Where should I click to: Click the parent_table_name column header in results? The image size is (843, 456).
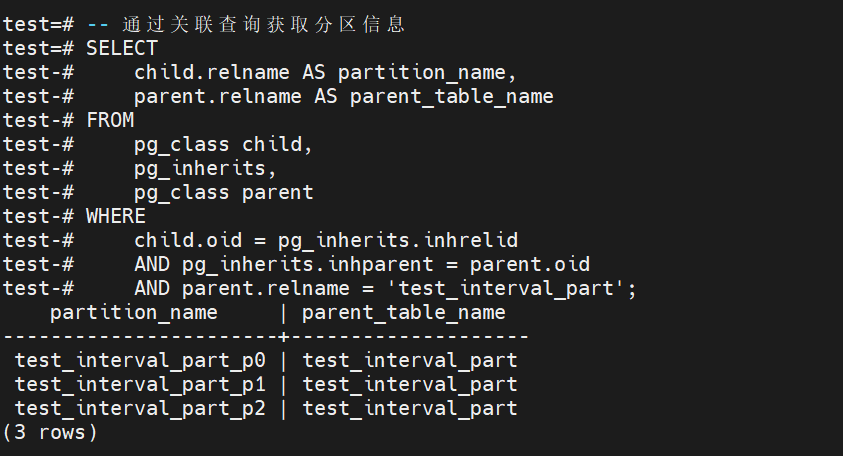click(x=403, y=313)
